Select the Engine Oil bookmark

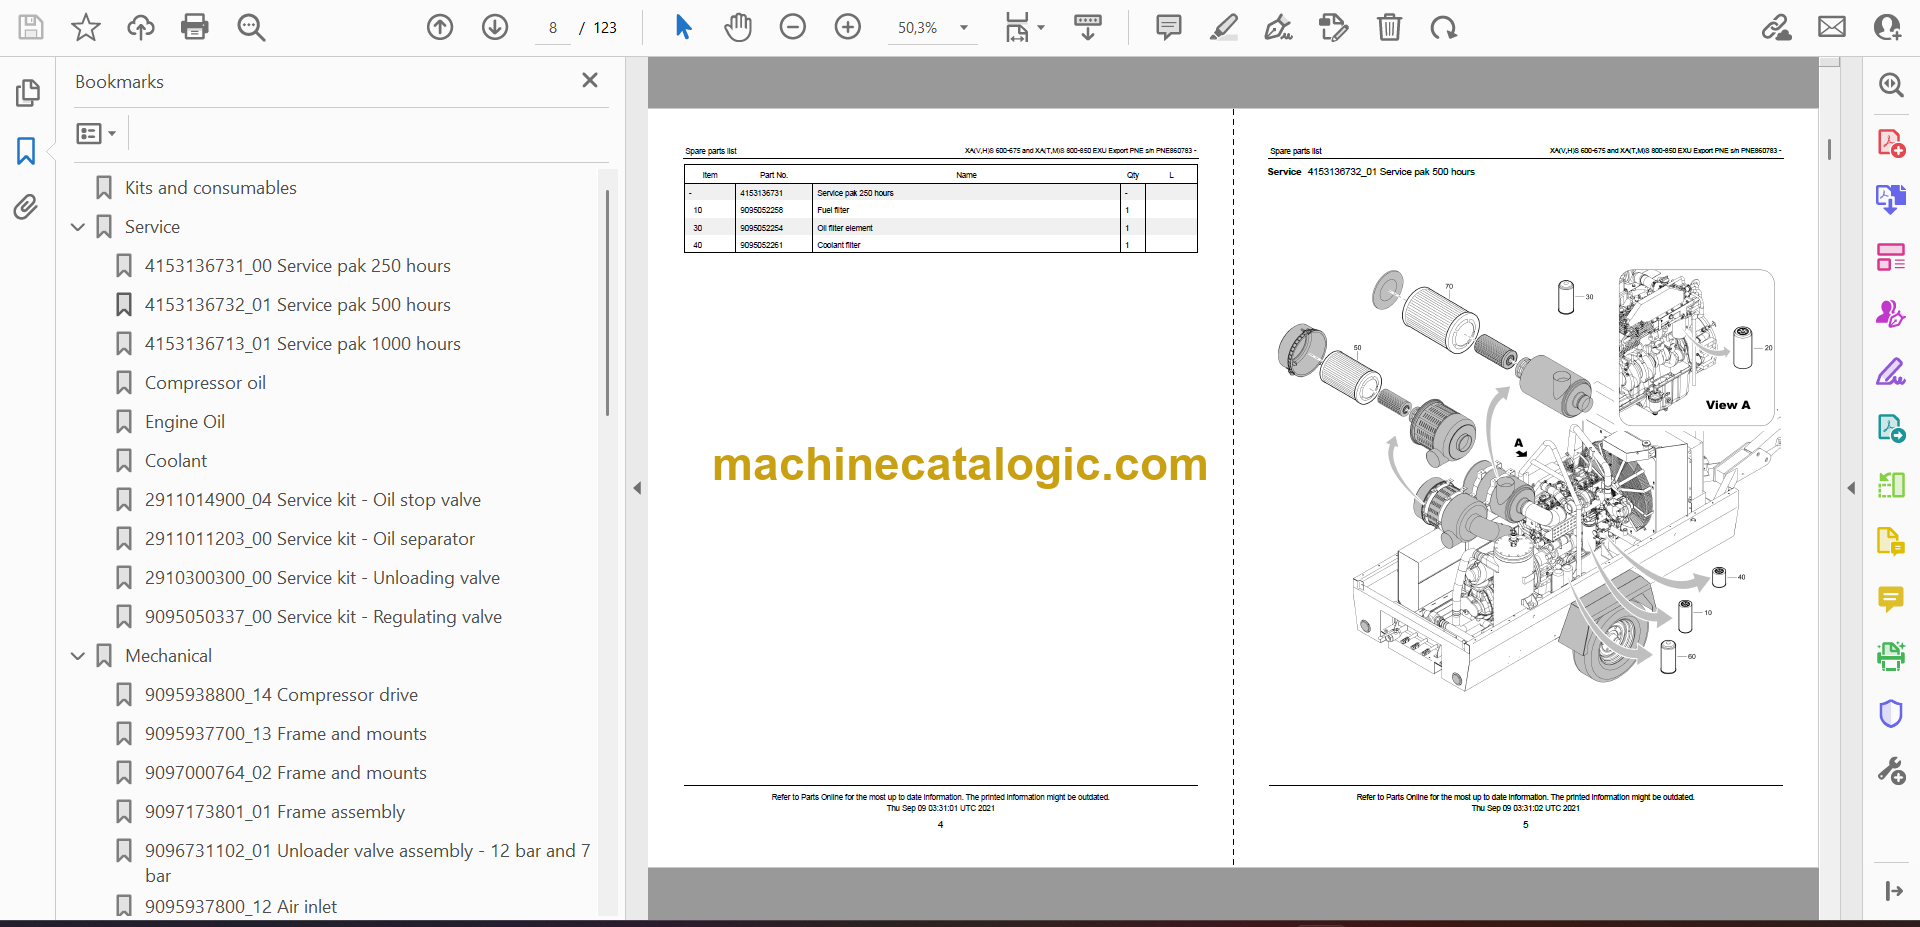[x=184, y=422]
